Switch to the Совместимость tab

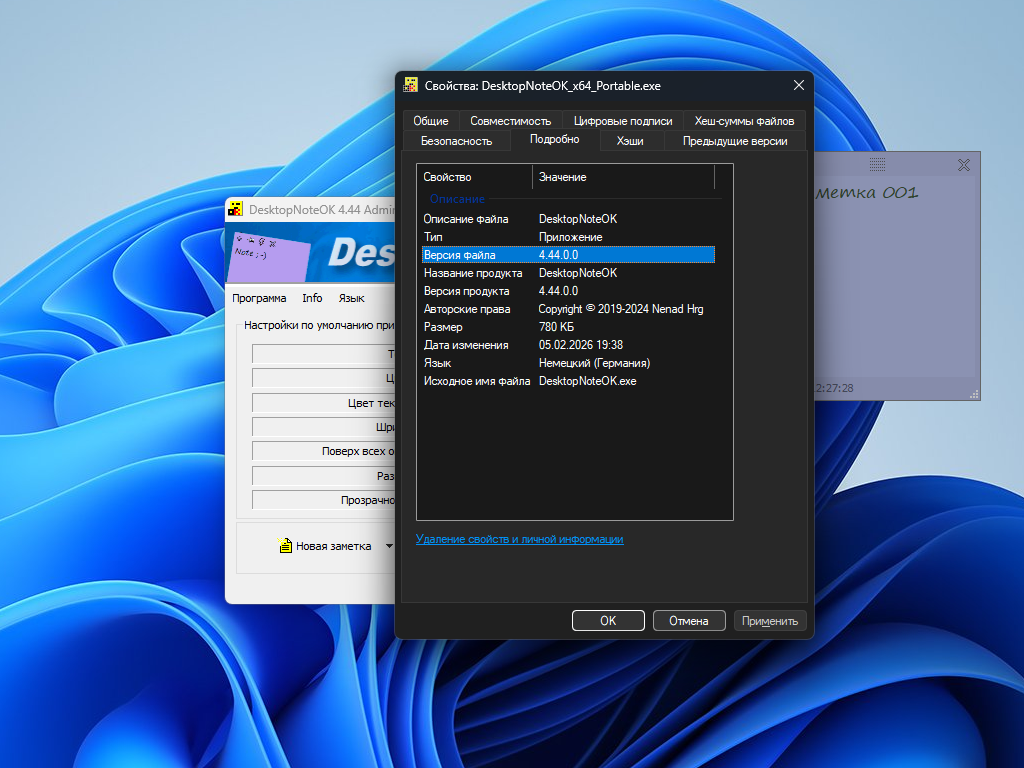point(511,121)
